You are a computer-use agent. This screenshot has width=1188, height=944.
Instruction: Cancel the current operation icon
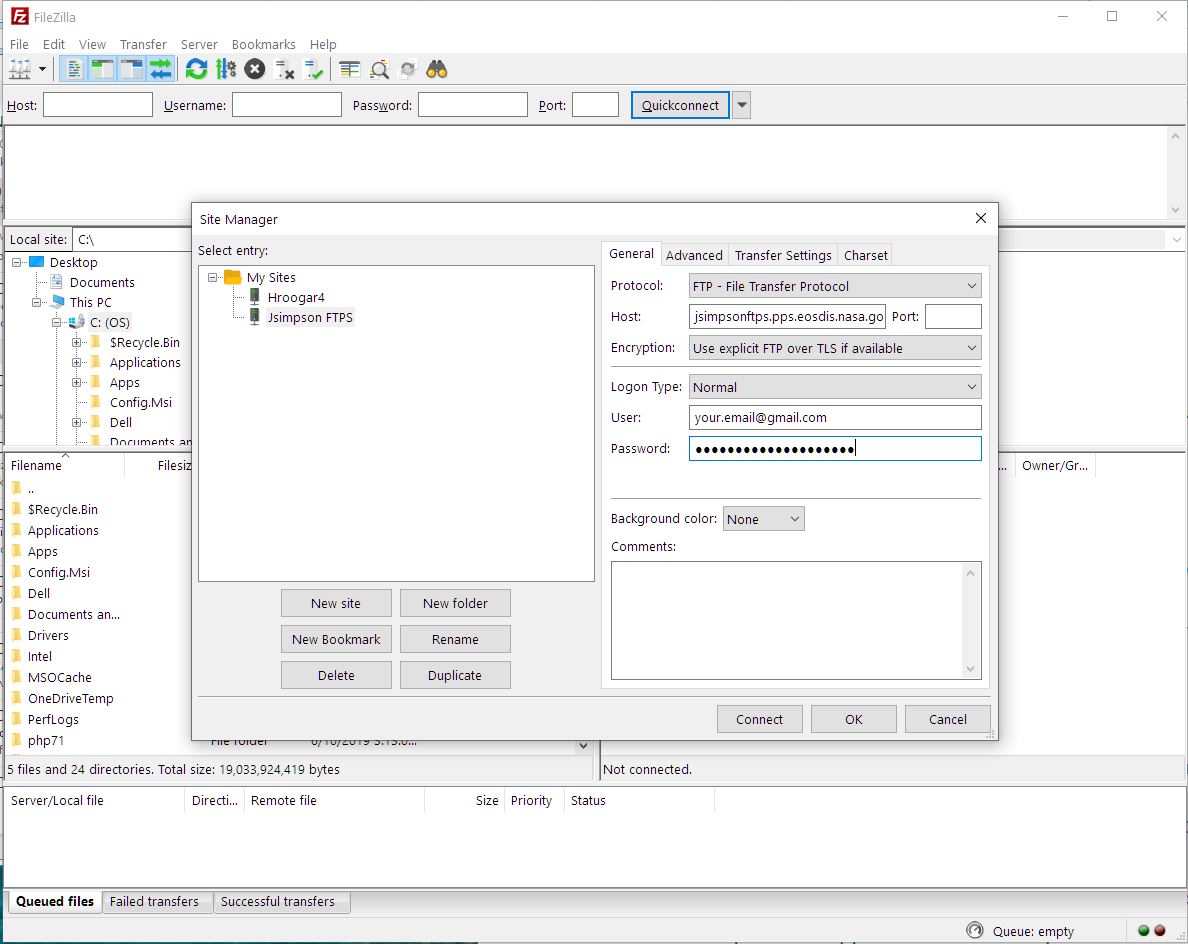click(255, 70)
